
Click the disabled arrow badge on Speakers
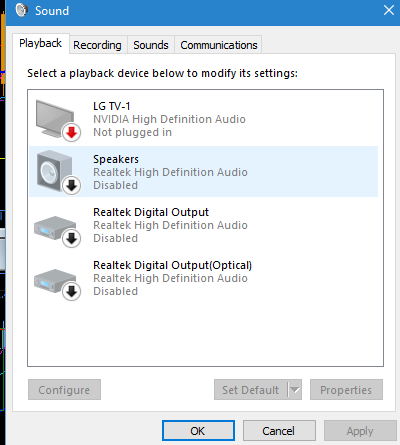click(x=71, y=185)
